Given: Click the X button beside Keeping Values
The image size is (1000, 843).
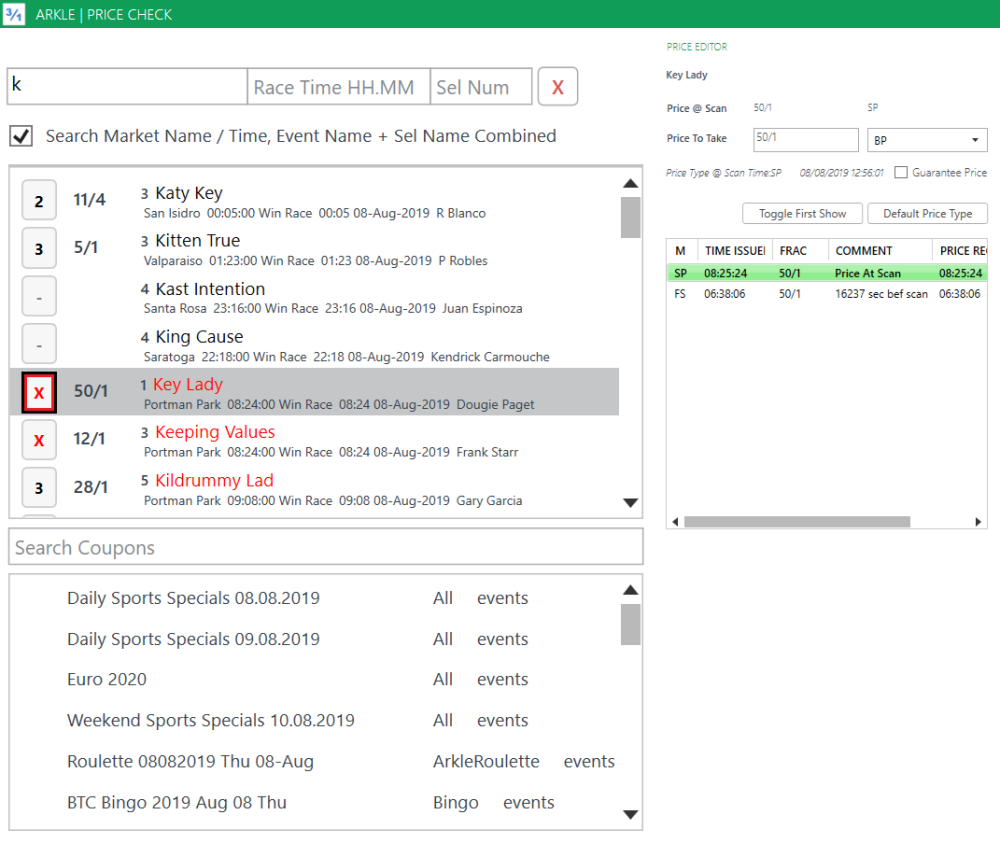Looking at the screenshot, I should pos(39,440).
